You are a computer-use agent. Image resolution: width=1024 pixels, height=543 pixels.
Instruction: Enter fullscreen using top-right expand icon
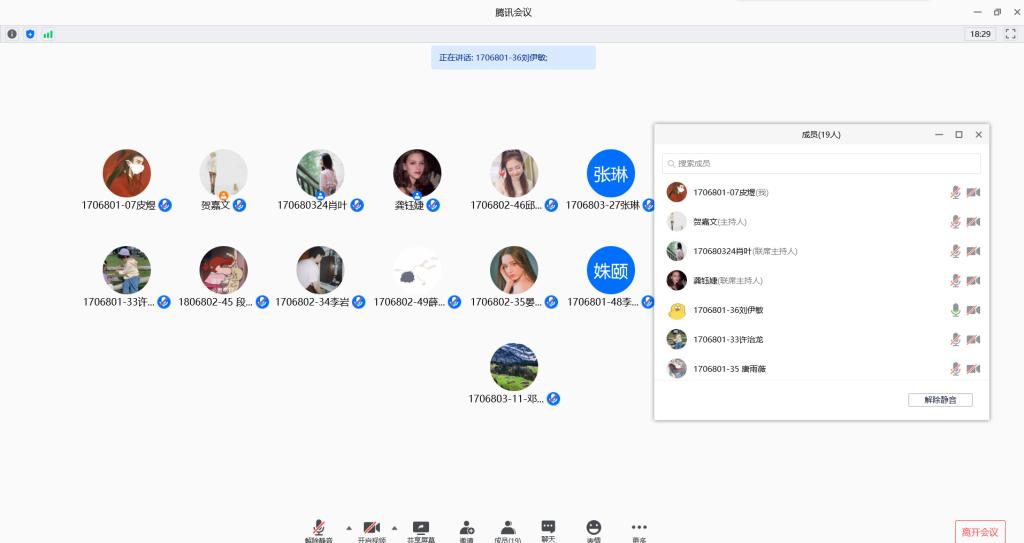point(1010,34)
